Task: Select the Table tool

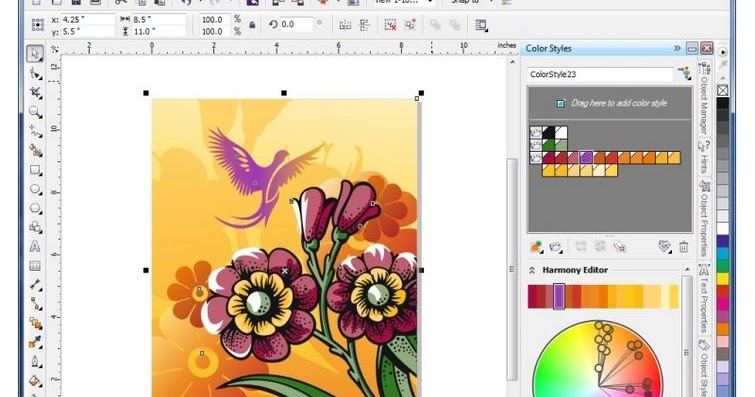Action: point(35,265)
